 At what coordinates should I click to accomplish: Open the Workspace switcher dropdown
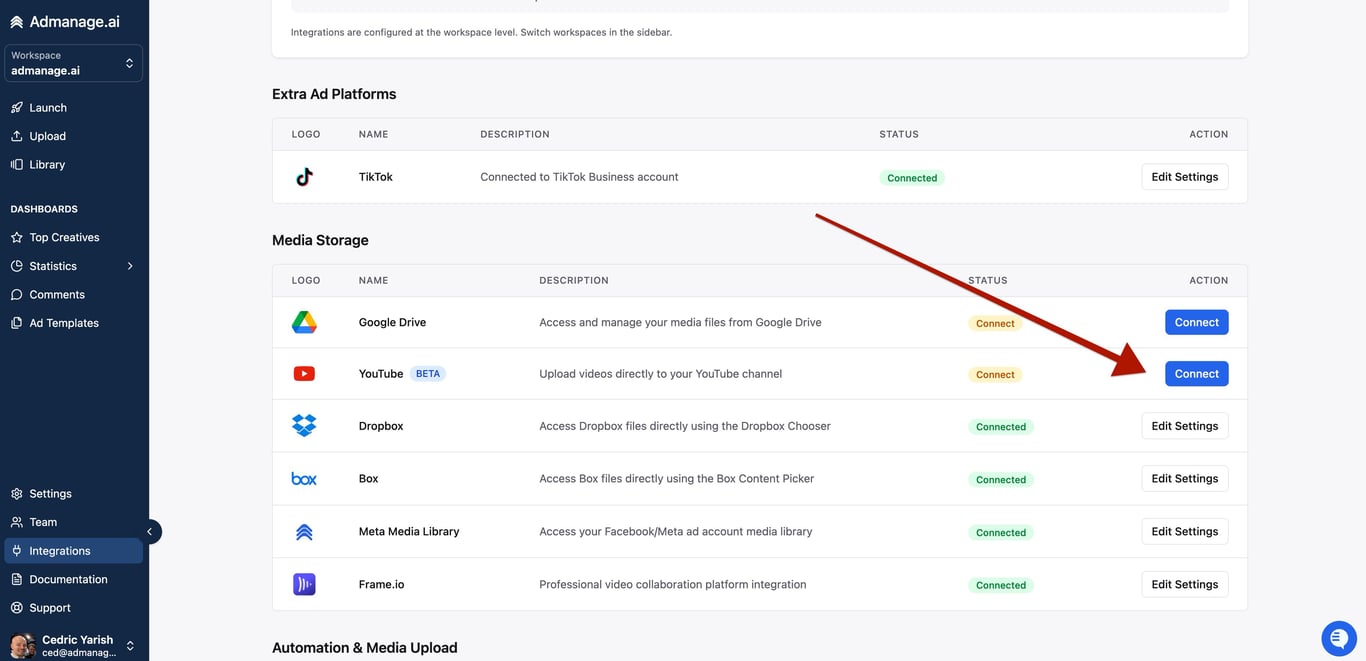coord(74,63)
